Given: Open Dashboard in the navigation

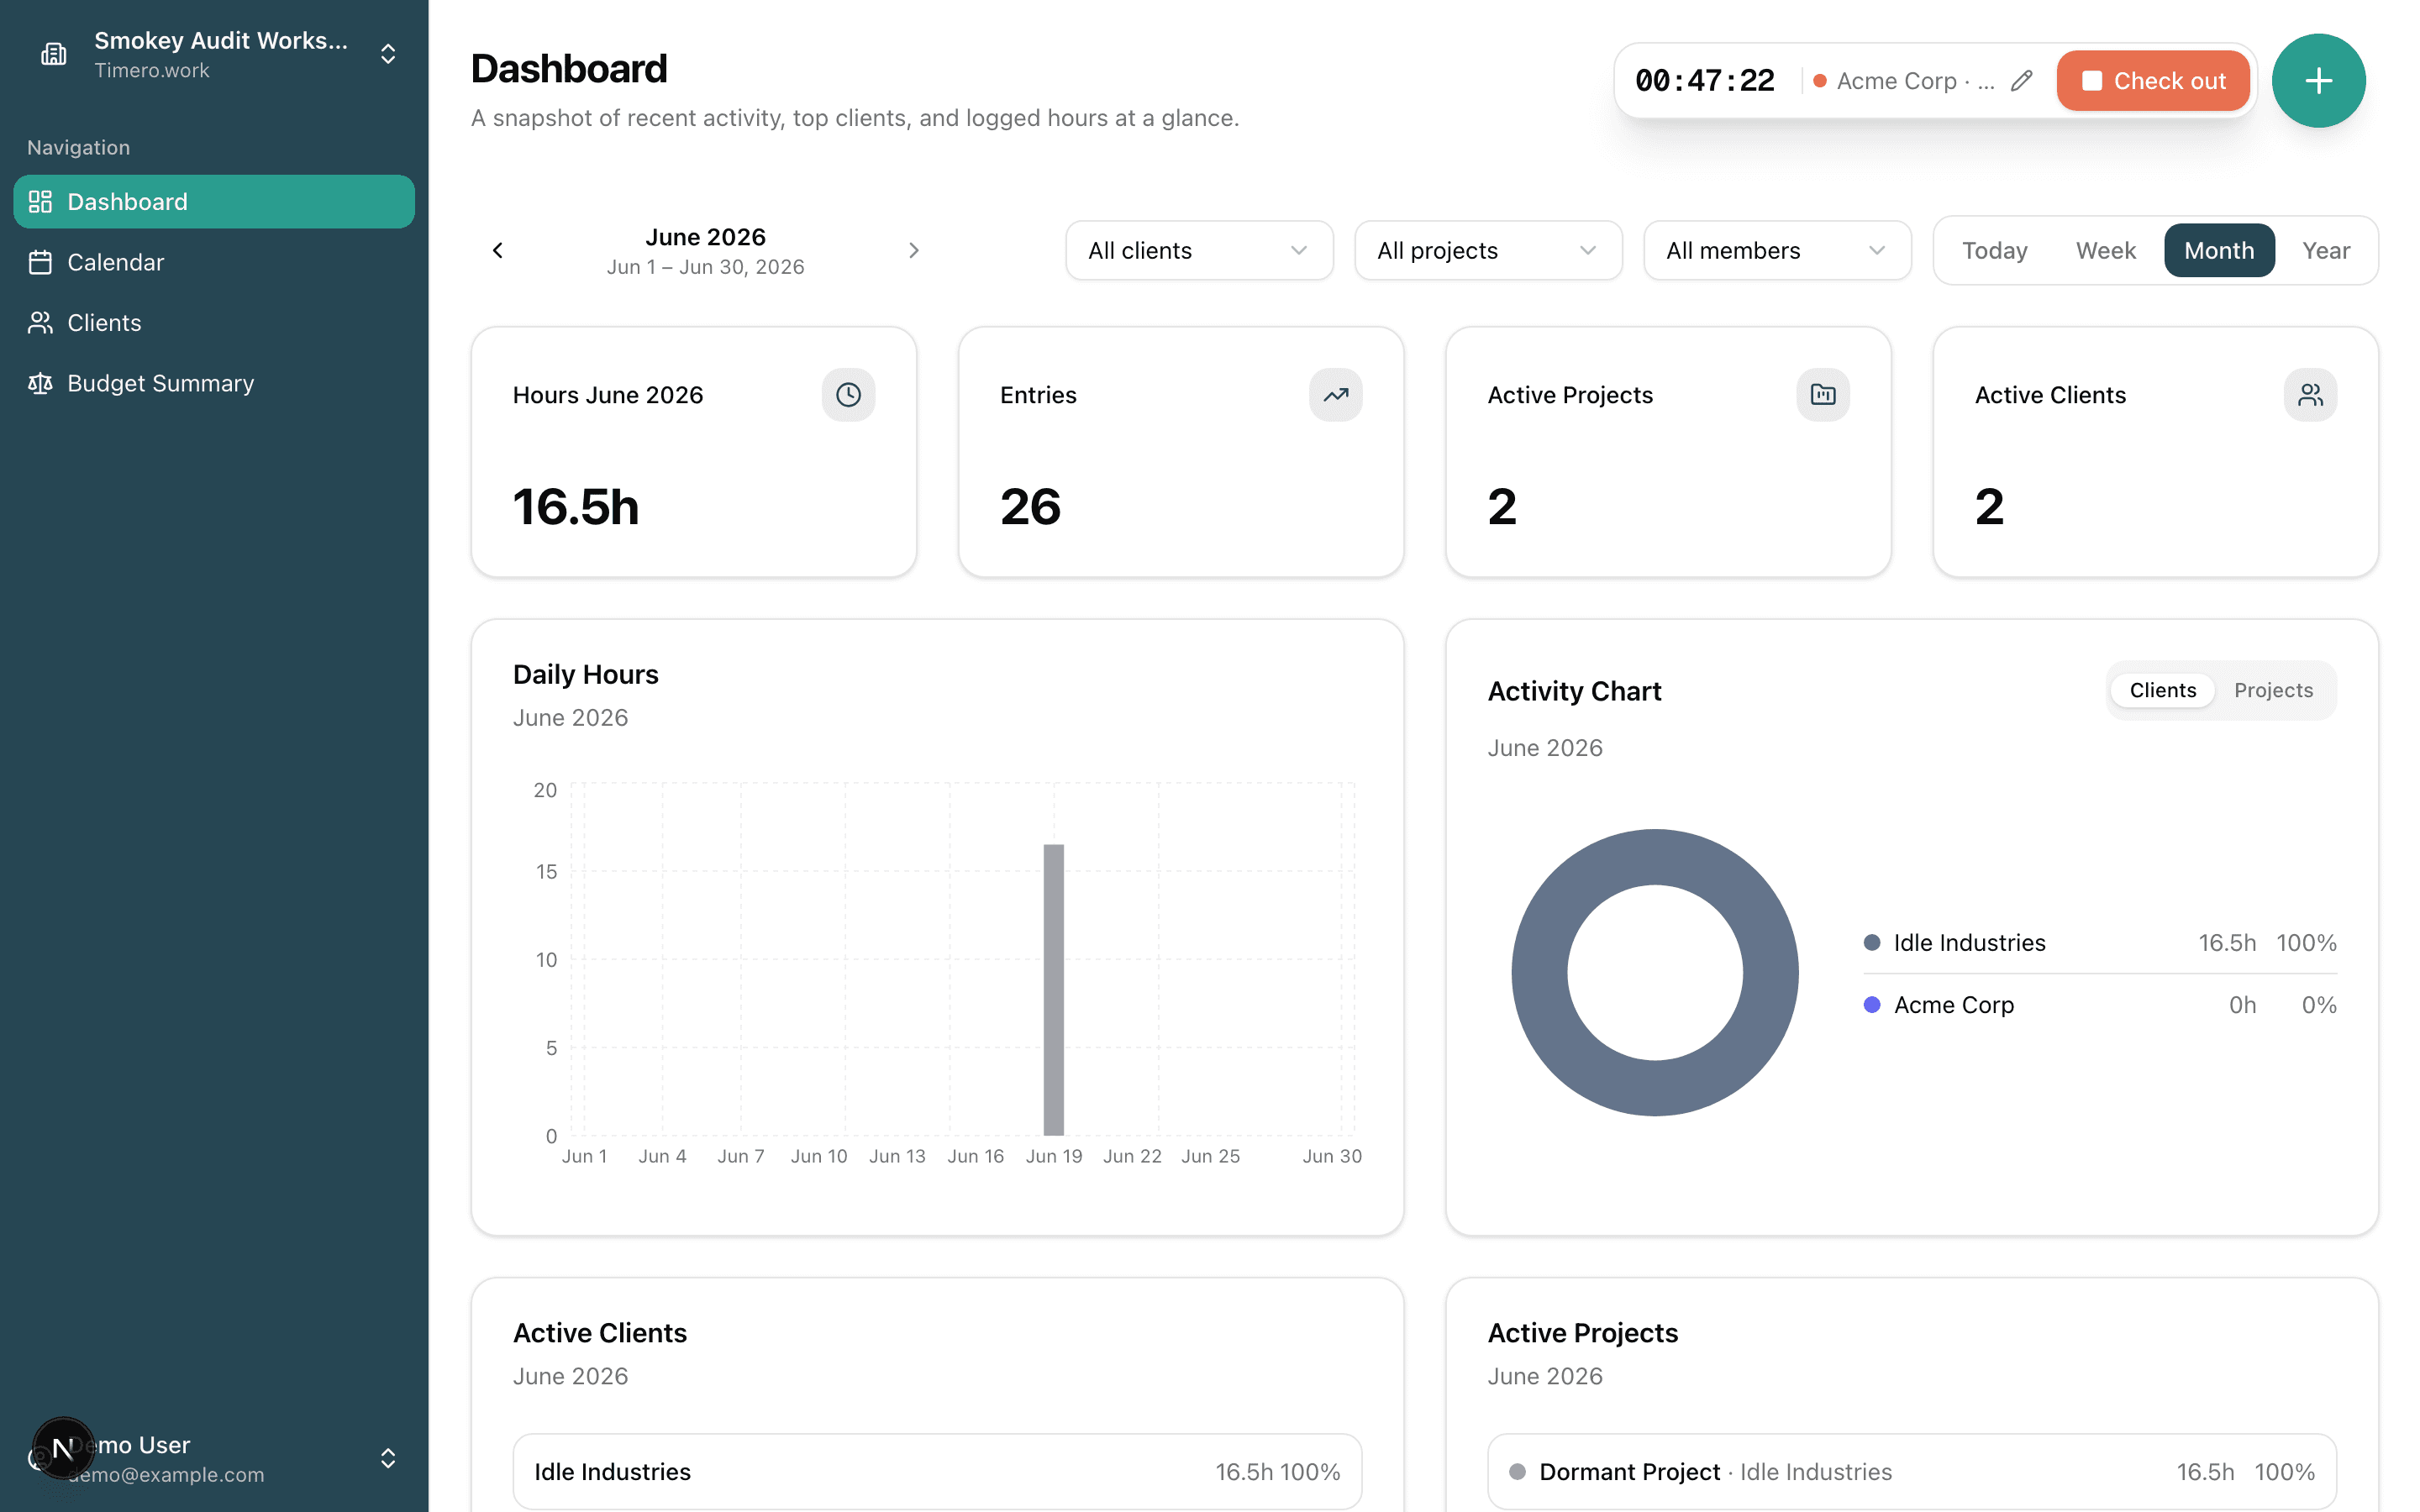Looking at the screenshot, I should pos(214,202).
